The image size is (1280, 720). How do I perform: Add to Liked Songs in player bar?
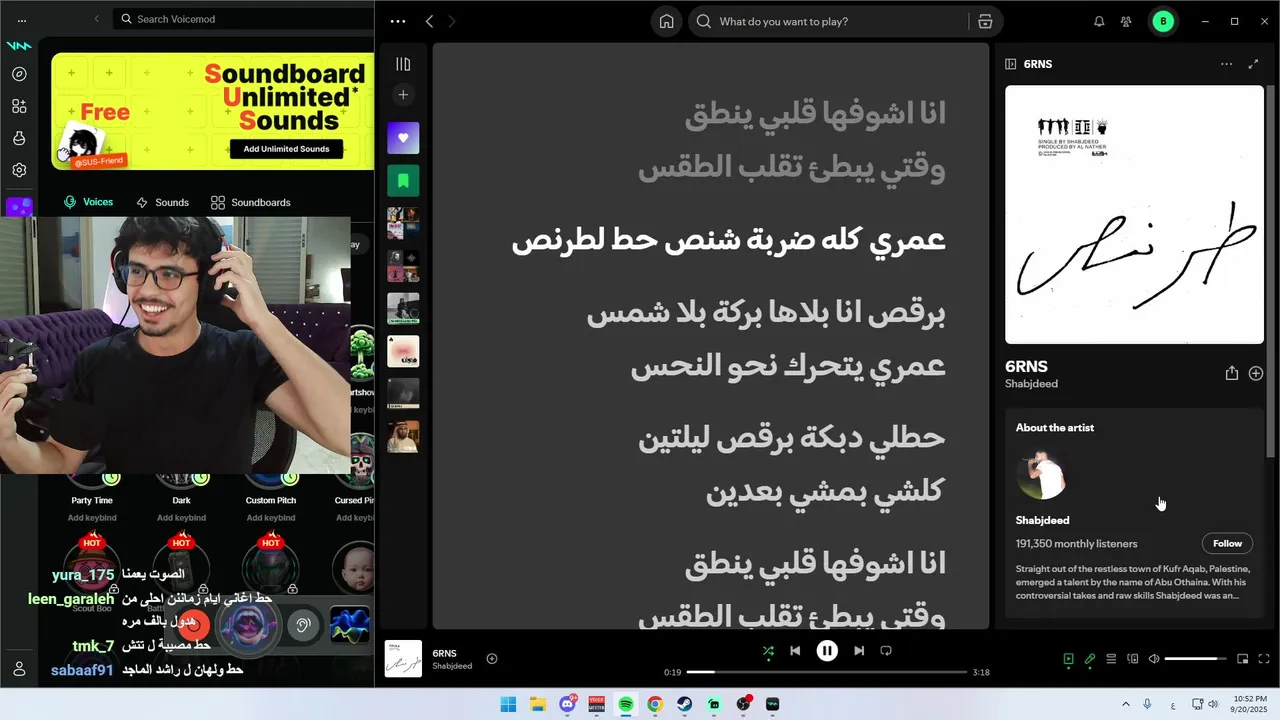tap(492, 658)
